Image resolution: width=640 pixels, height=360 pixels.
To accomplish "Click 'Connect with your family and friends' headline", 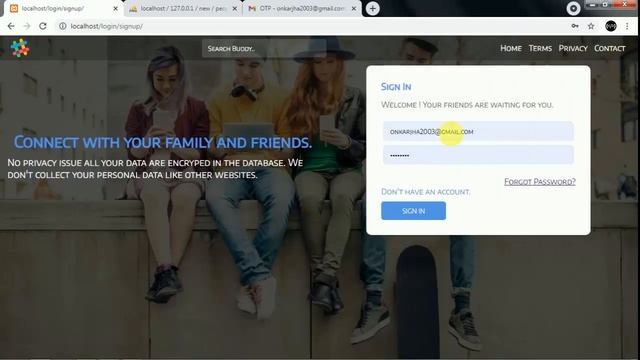I will click(163, 142).
